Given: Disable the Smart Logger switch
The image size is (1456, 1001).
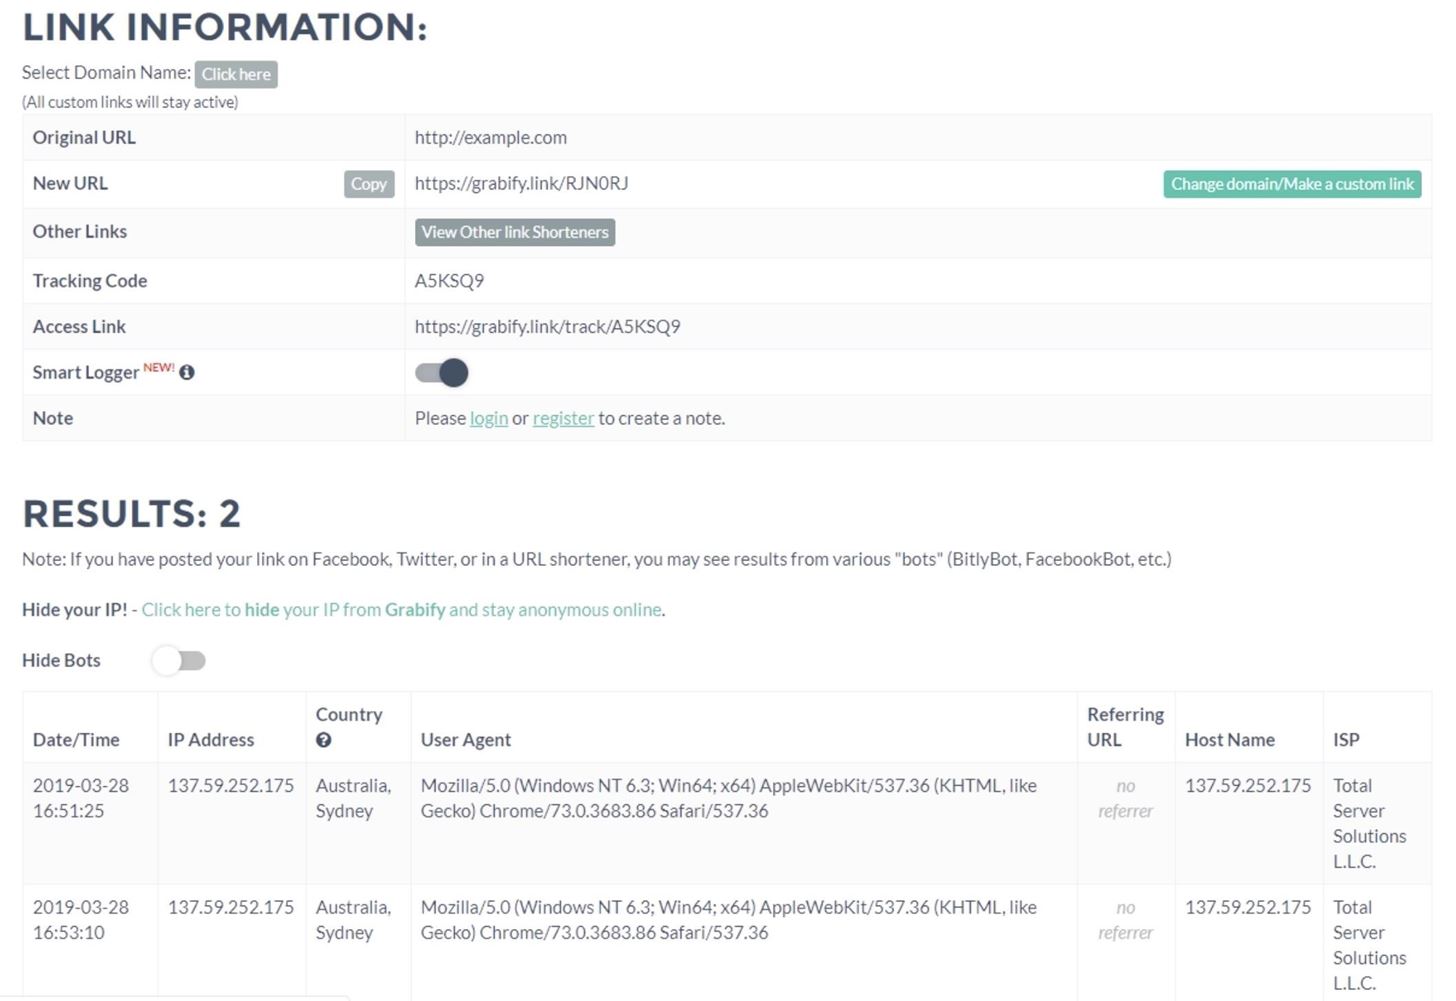Looking at the screenshot, I should pos(442,372).
